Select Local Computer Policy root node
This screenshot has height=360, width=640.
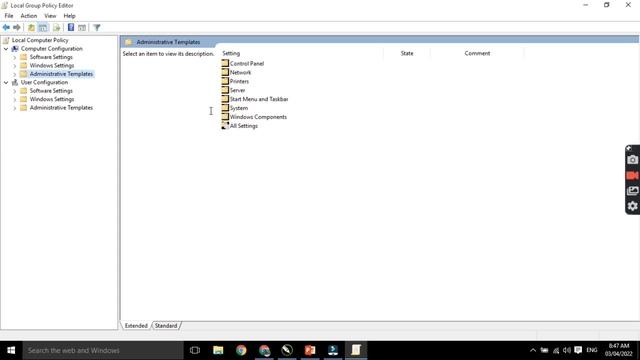[40, 40]
